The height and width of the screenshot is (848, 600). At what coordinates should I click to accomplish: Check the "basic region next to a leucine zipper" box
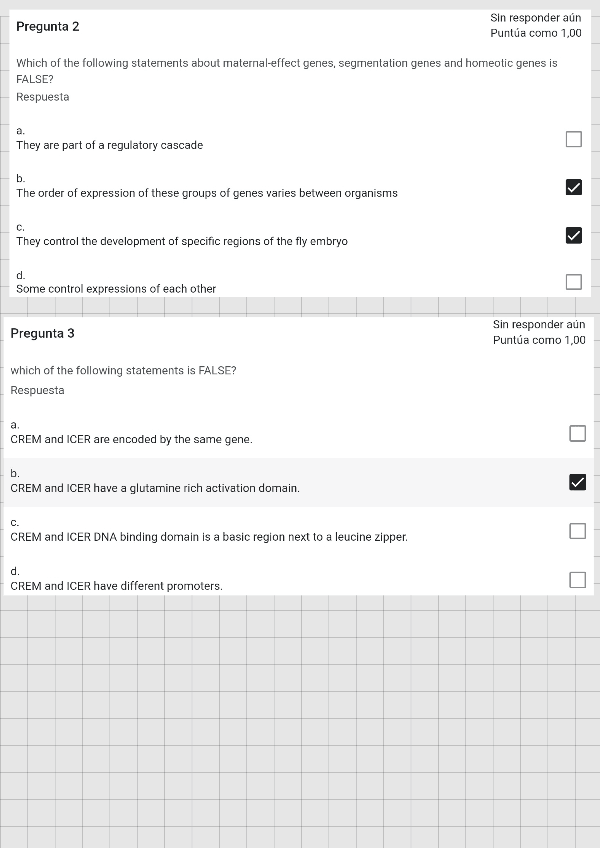pyautogui.click(x=577, y=531)
